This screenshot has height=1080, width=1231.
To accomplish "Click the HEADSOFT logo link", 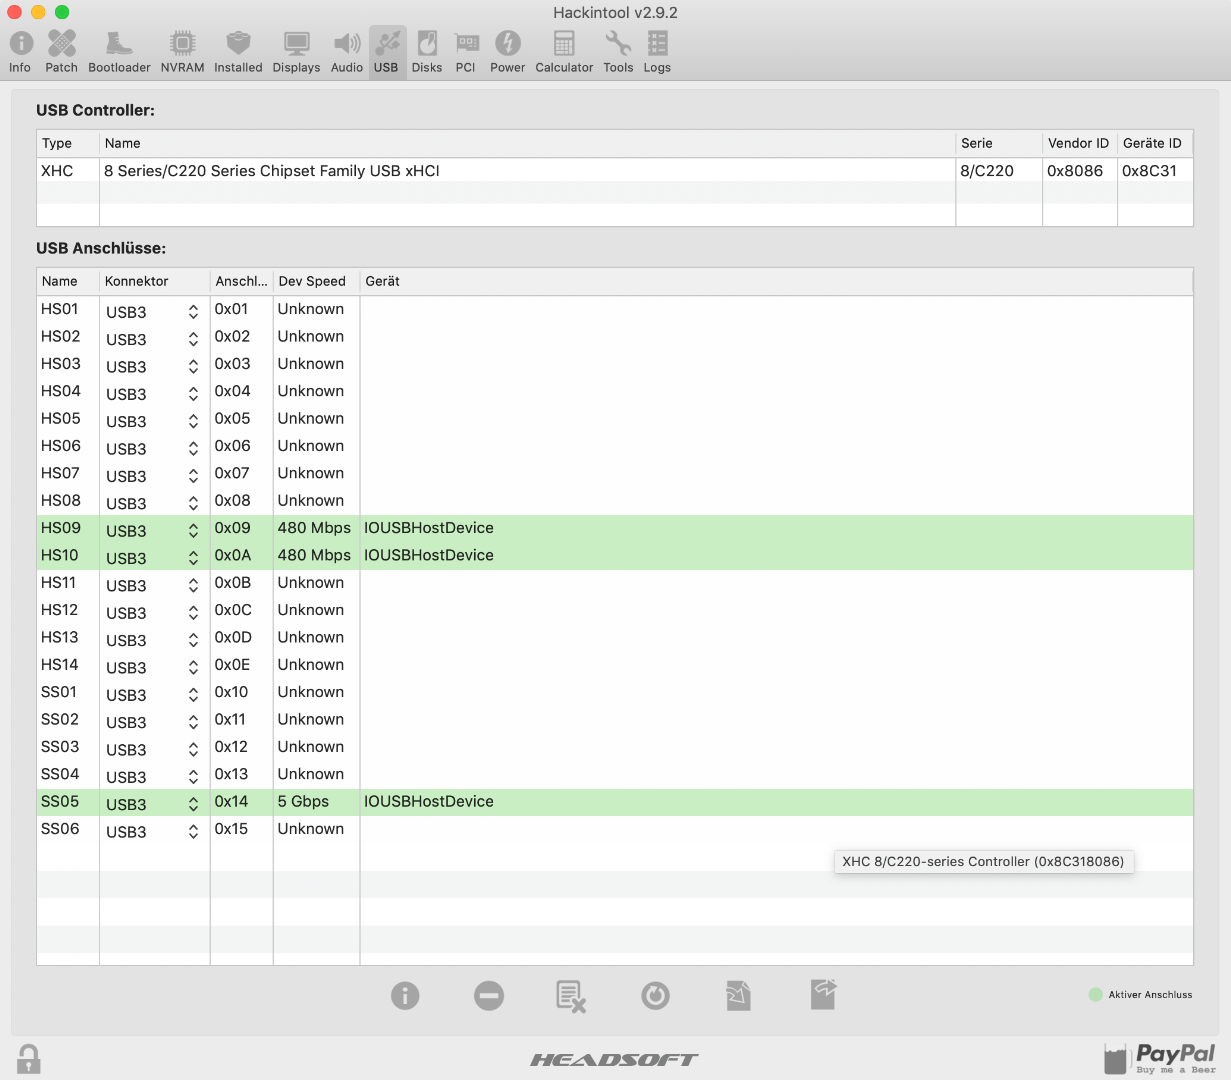I will point(614,1060).
